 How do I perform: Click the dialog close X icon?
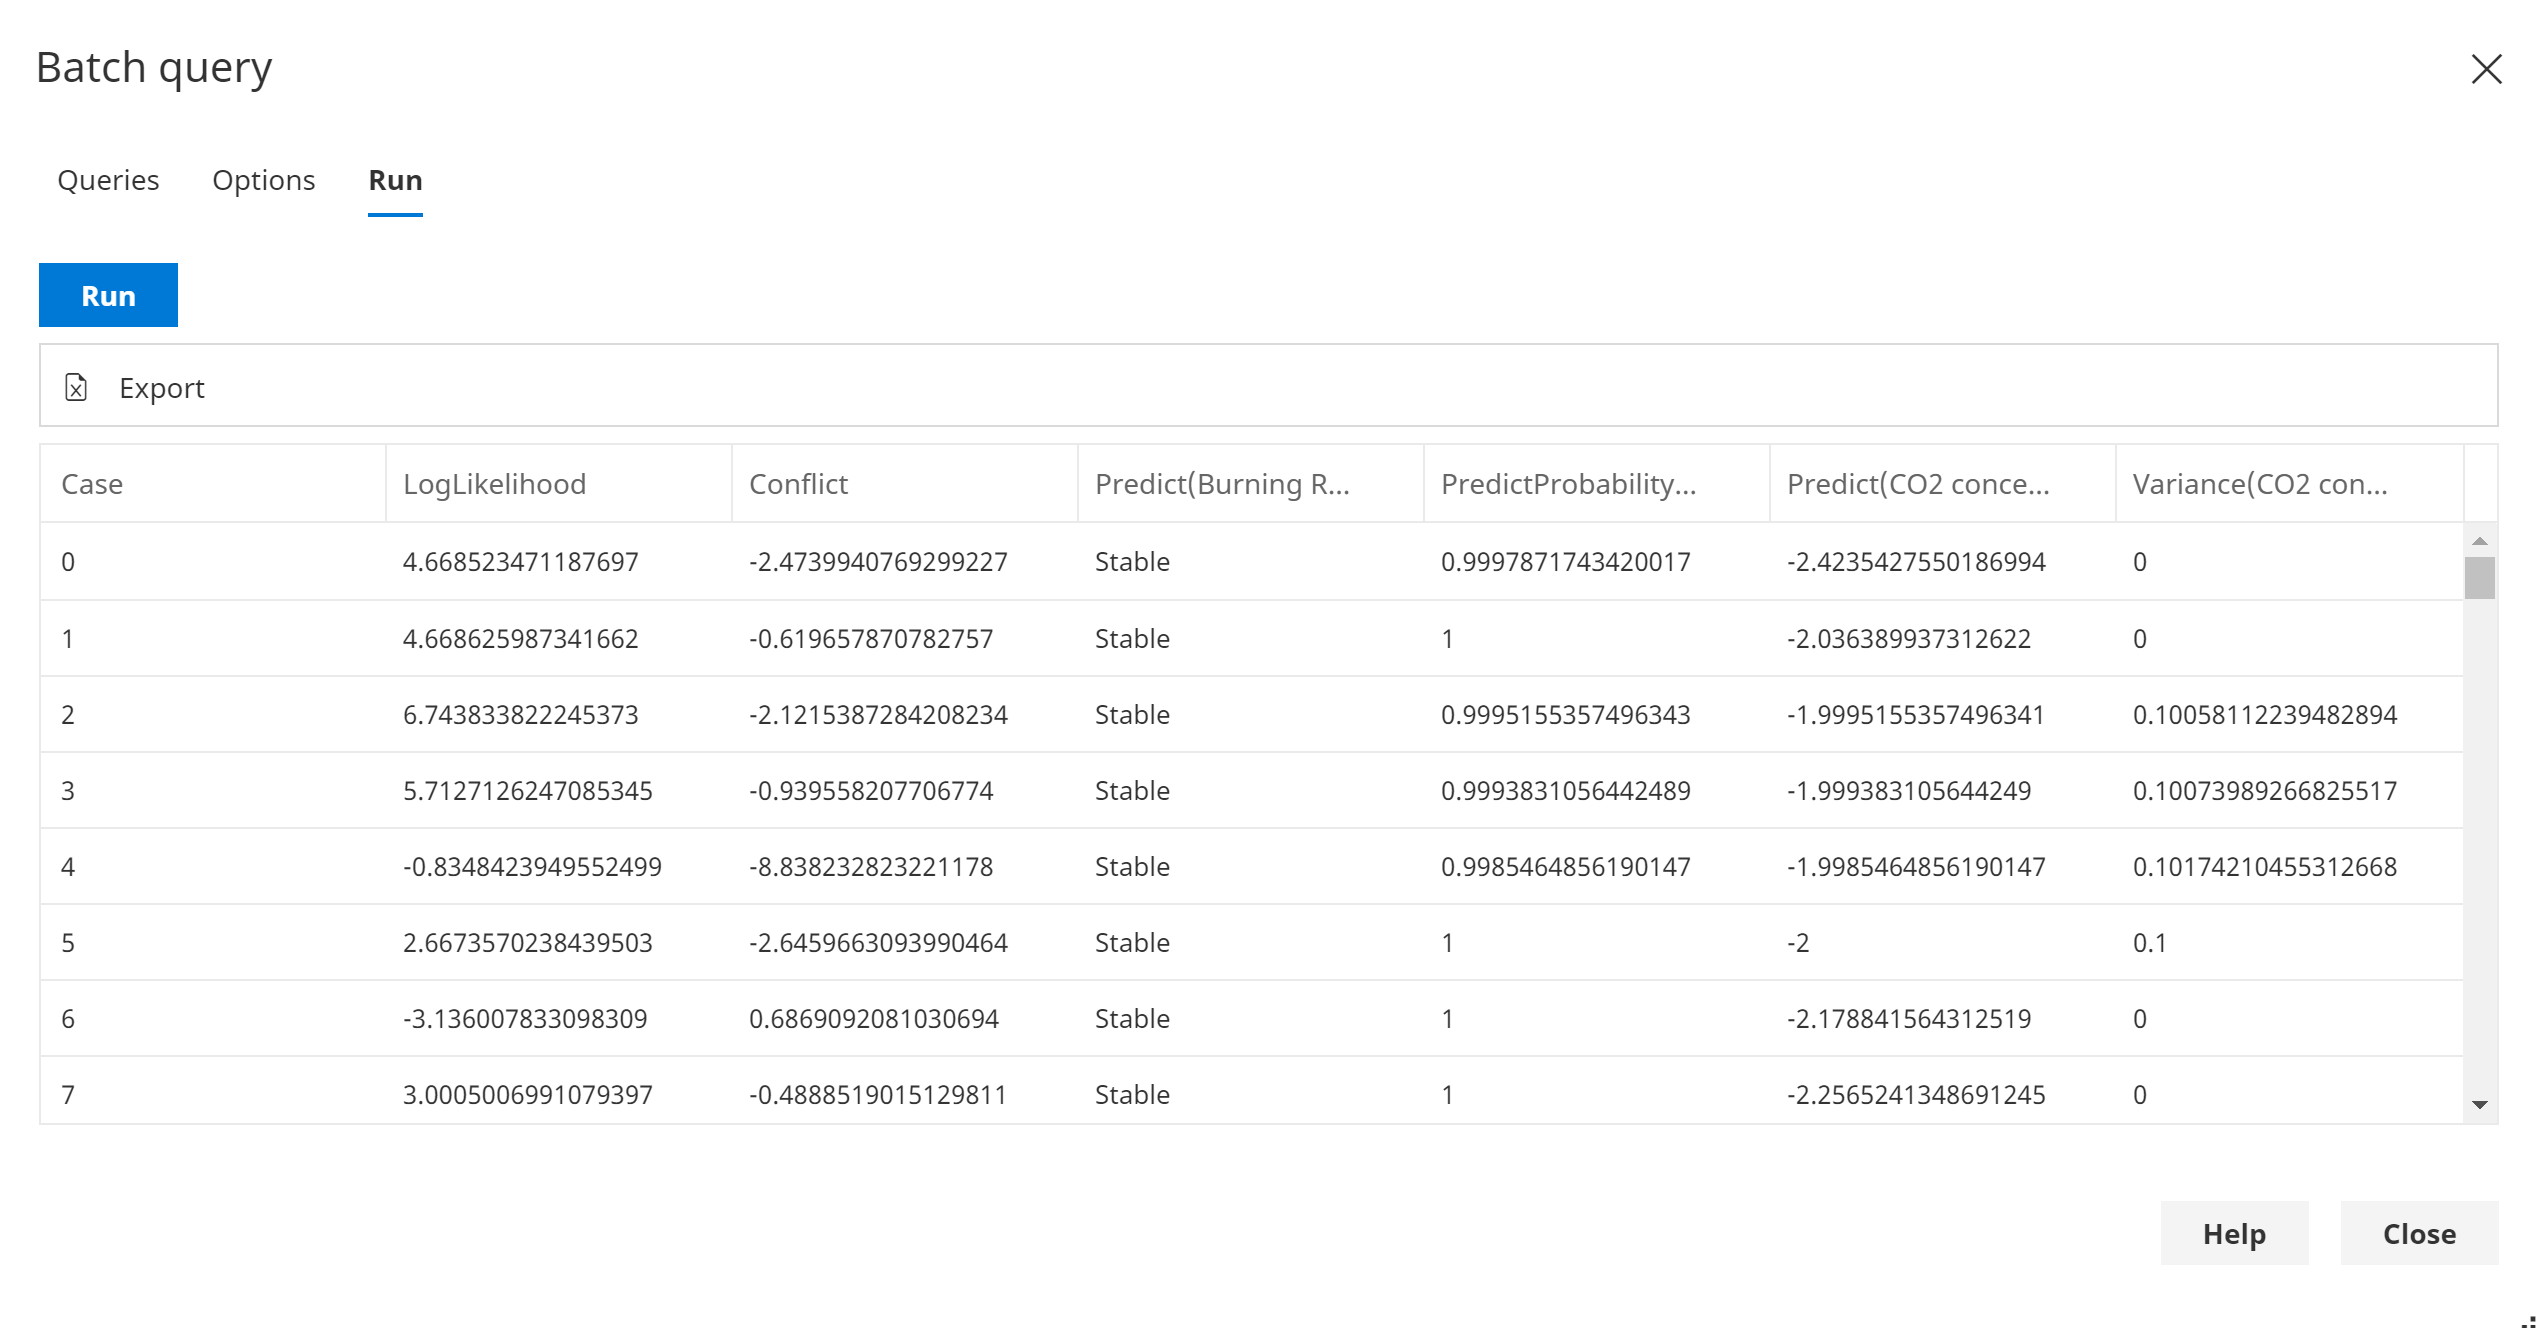tap(2487, 69)
